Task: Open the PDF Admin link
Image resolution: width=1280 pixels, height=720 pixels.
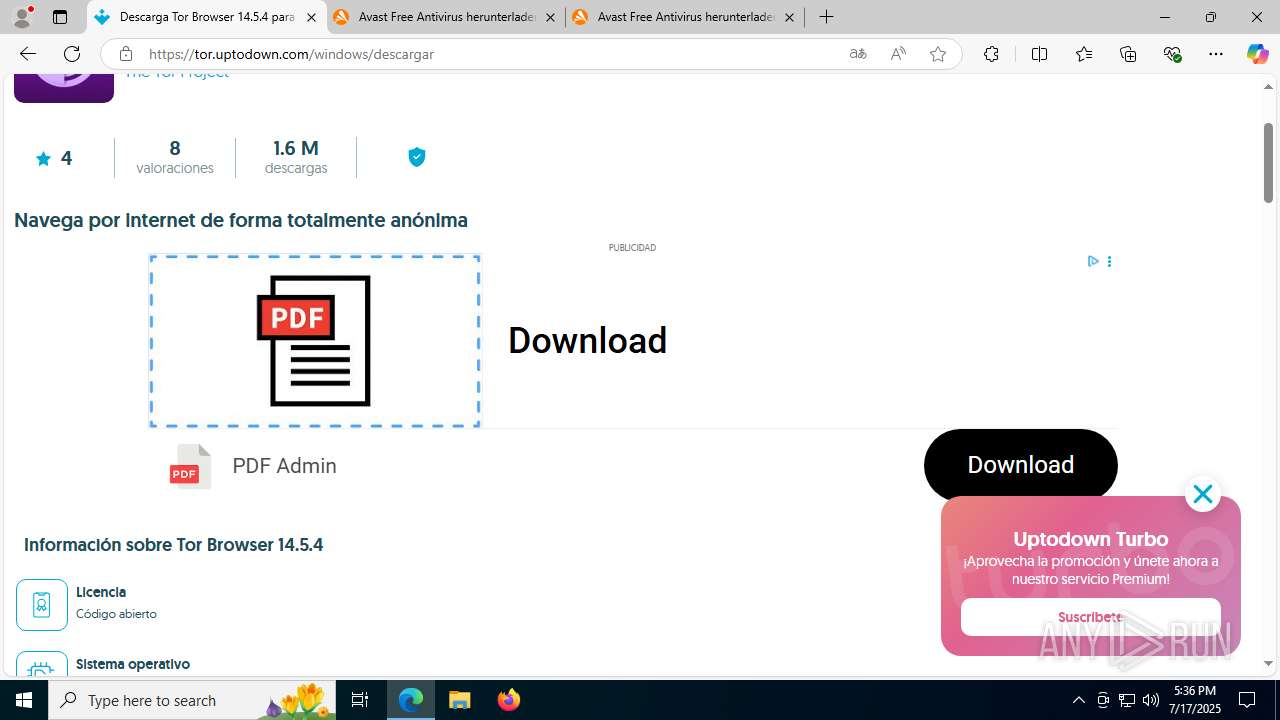Action: [x=284, y=466]
